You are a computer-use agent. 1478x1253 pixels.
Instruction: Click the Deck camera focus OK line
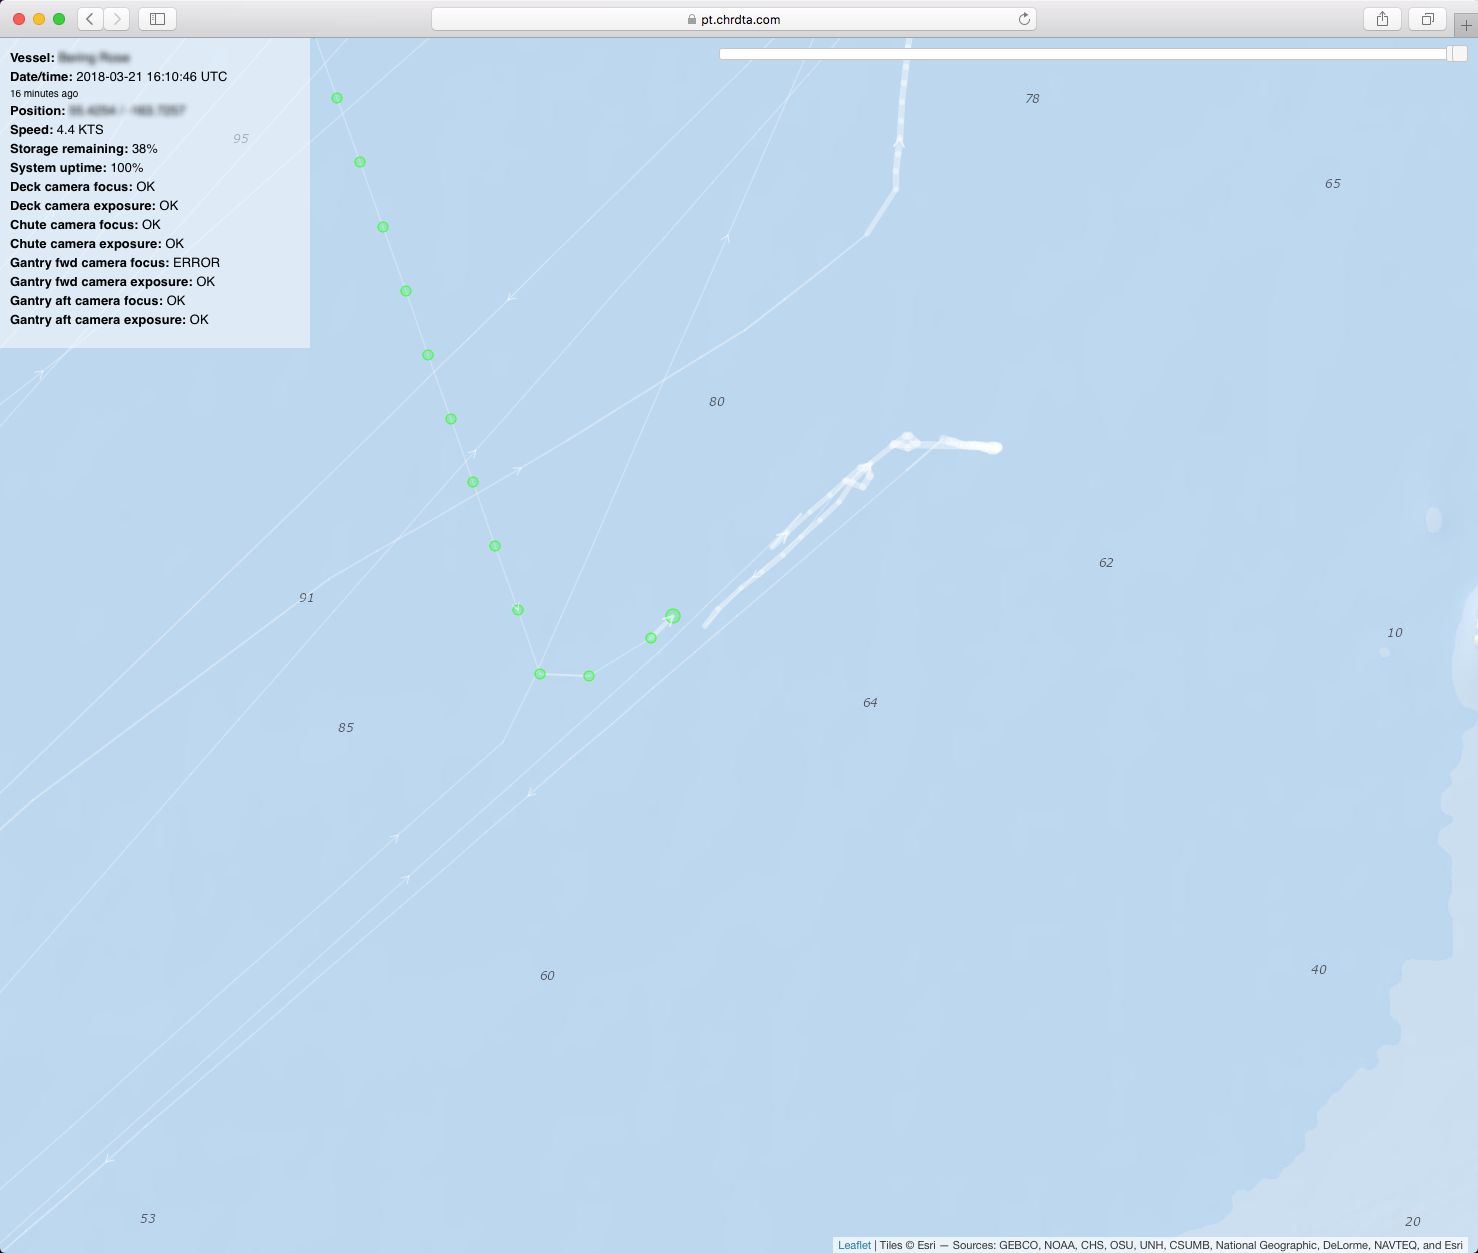point(83,187)
